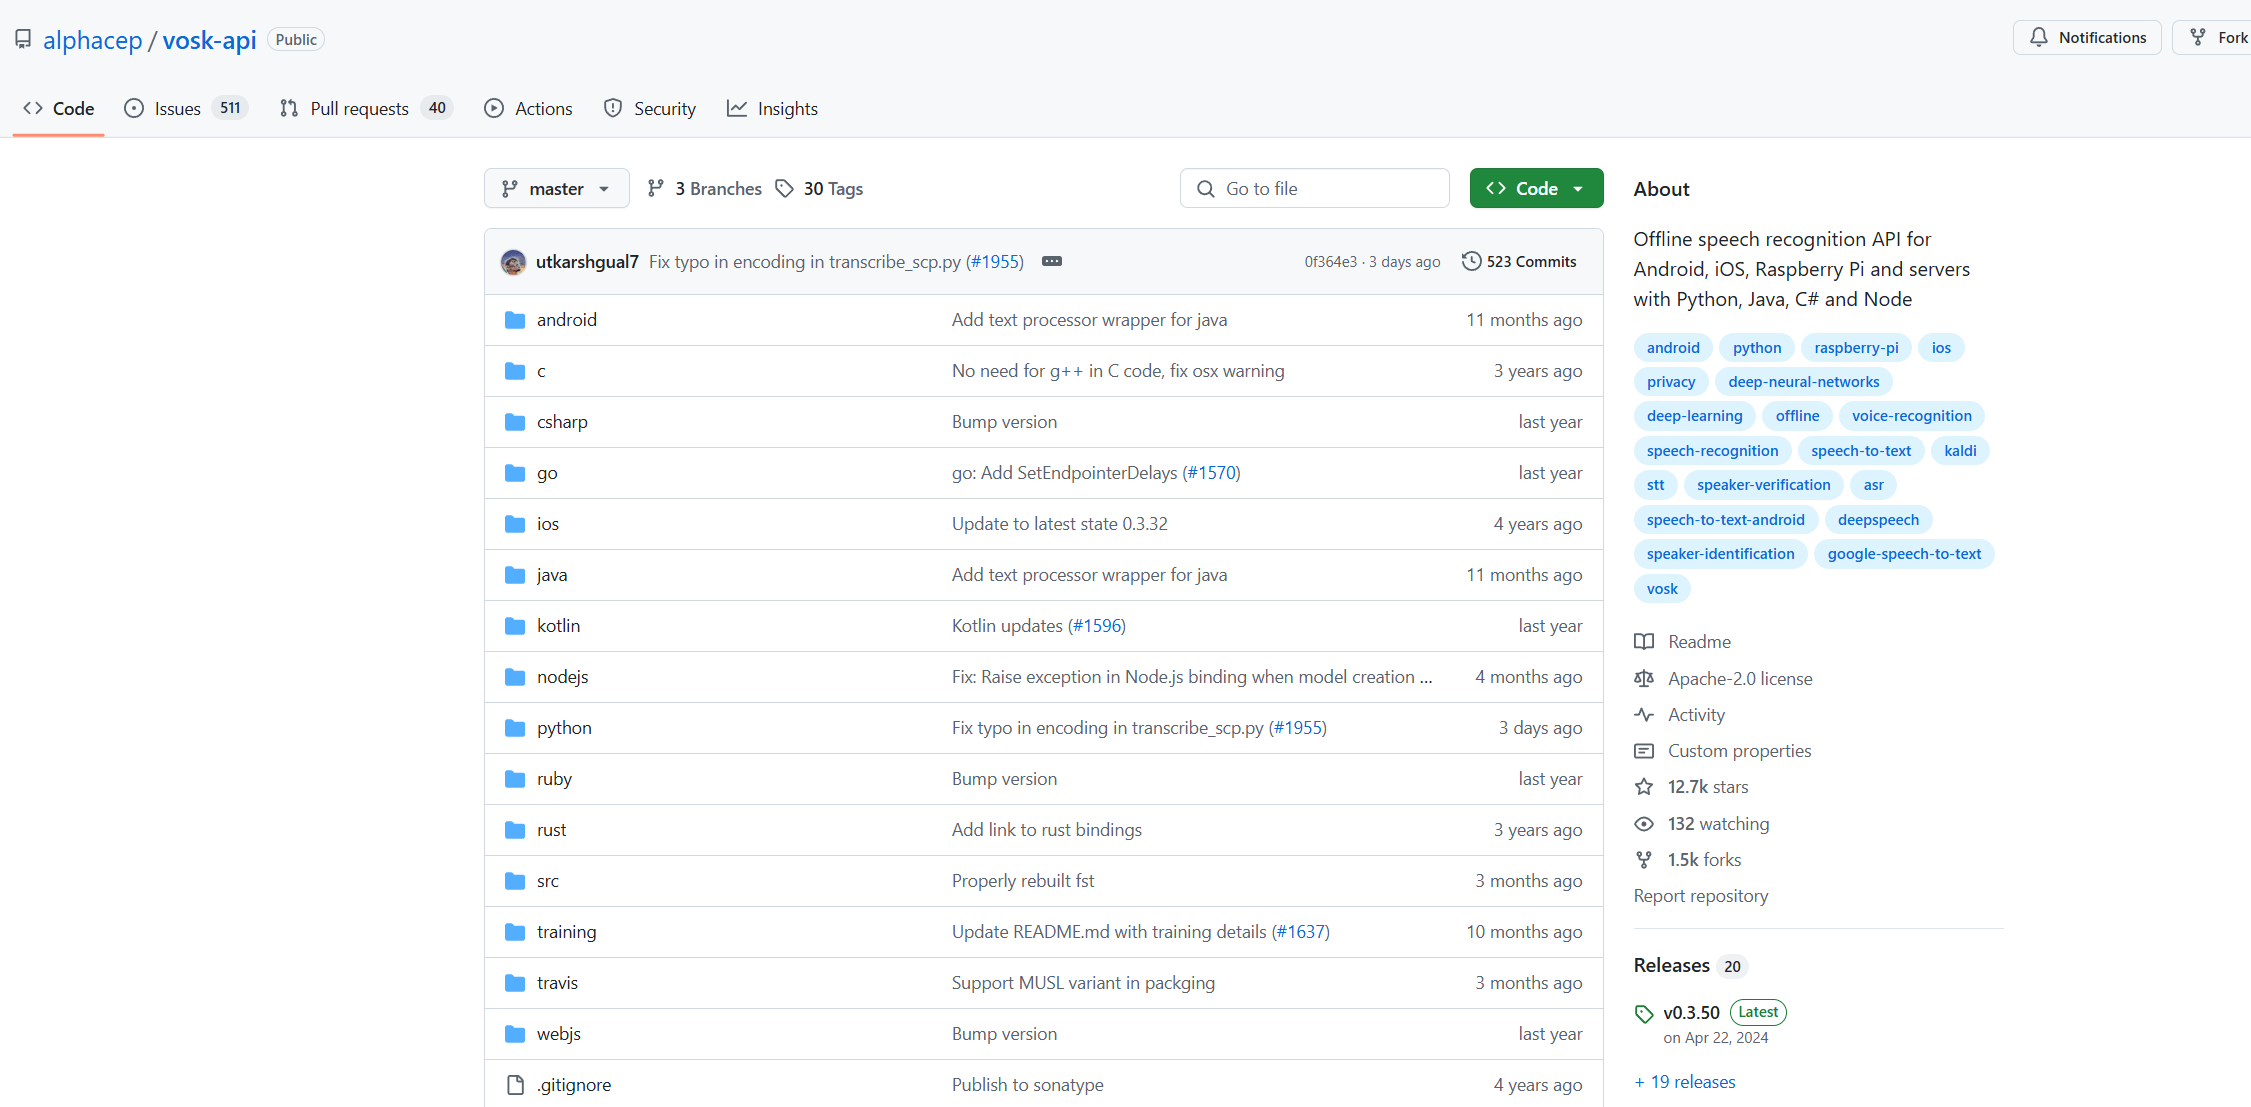Click 'Support MUSL variant in packging' message
The width and height of the screenshot is (2251, 1107).
point(1083,983)
